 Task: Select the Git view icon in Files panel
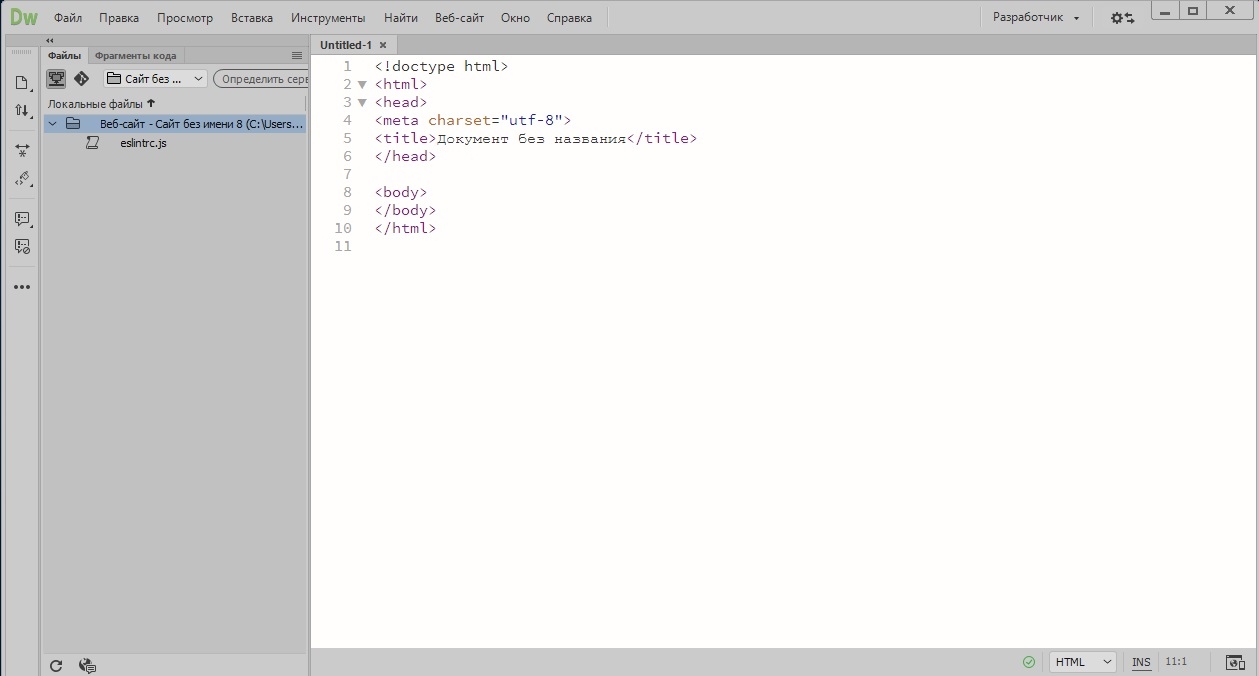point(82,78)
